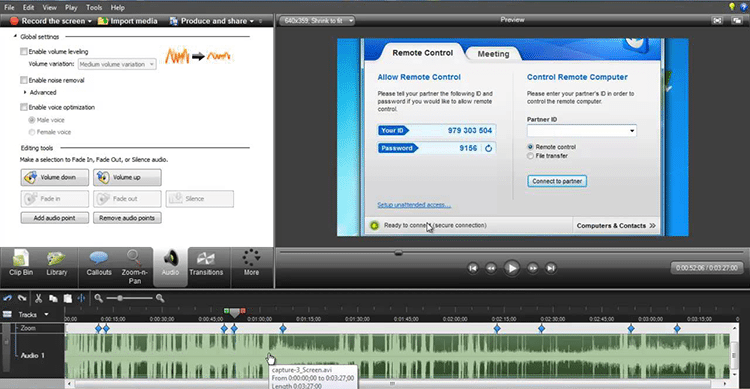
Task: Play the preview video
Action: click(511, 268)
